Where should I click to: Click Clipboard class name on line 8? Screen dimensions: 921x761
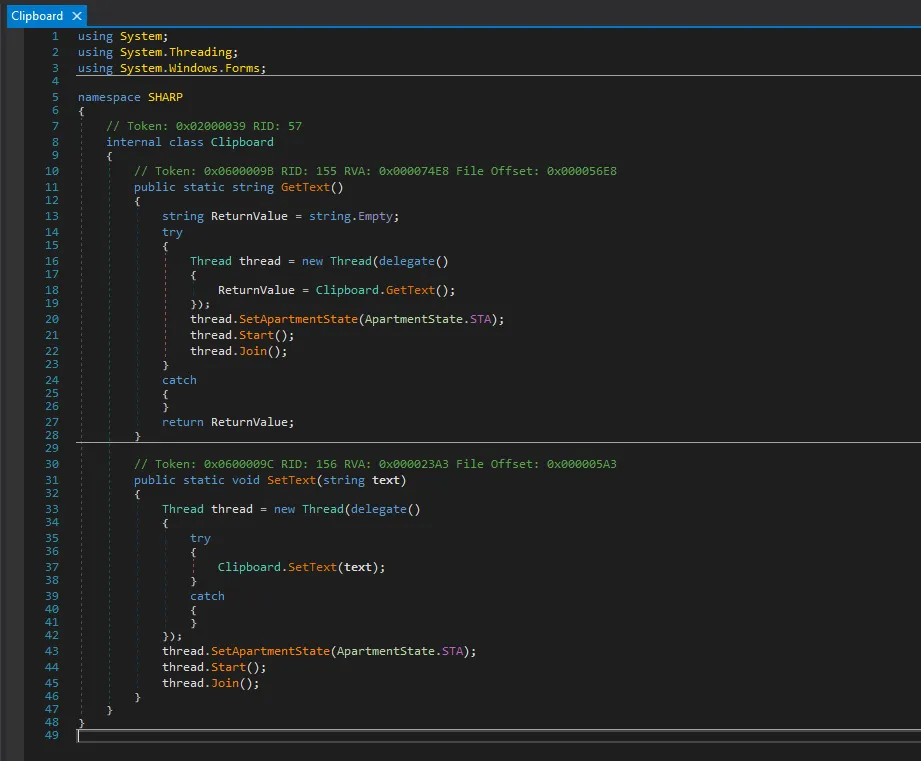[241, 142]
